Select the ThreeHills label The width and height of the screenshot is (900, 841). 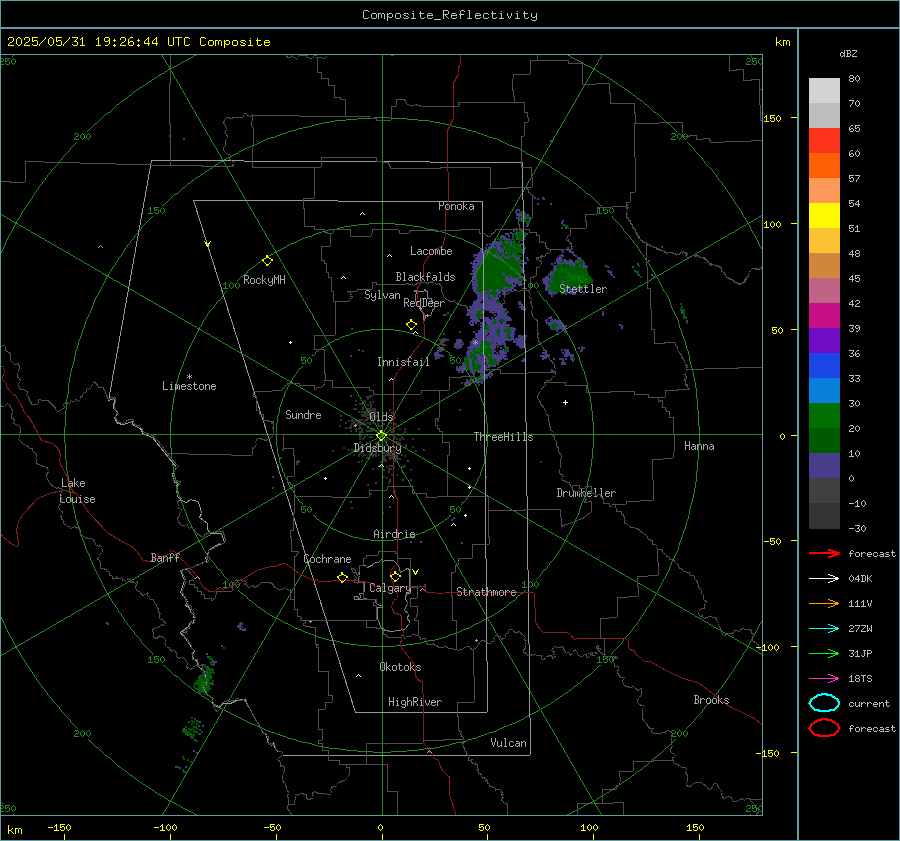point(503,437)
